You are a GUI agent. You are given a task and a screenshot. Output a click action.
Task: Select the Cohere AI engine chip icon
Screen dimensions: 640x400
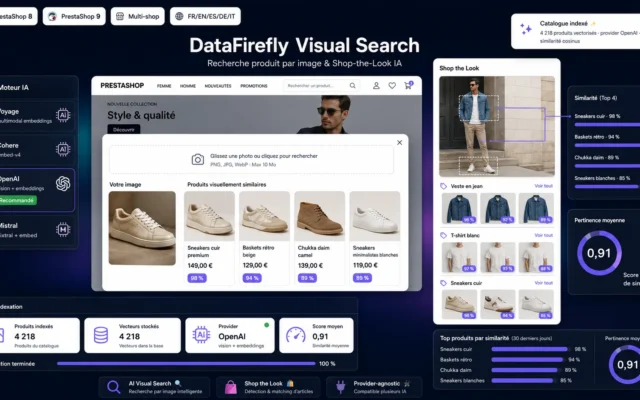63,149
